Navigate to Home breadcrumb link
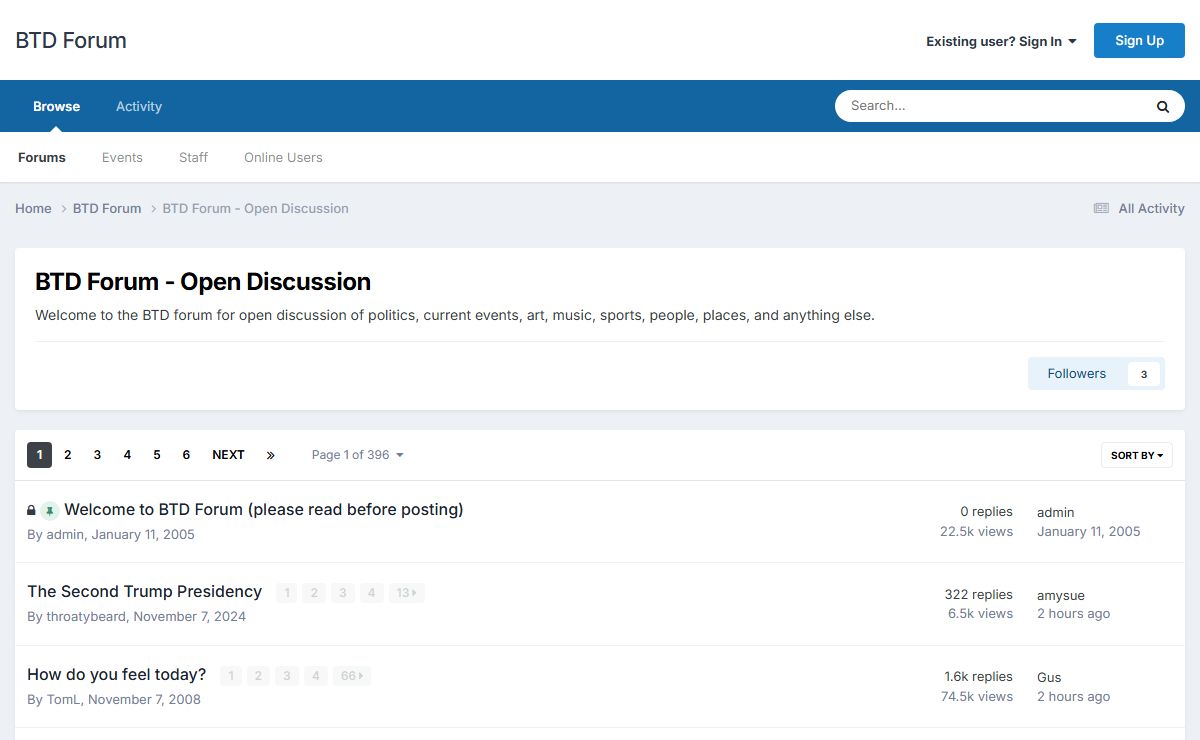The height and width of the screenshot is (740, 1200). pos(33,208)
